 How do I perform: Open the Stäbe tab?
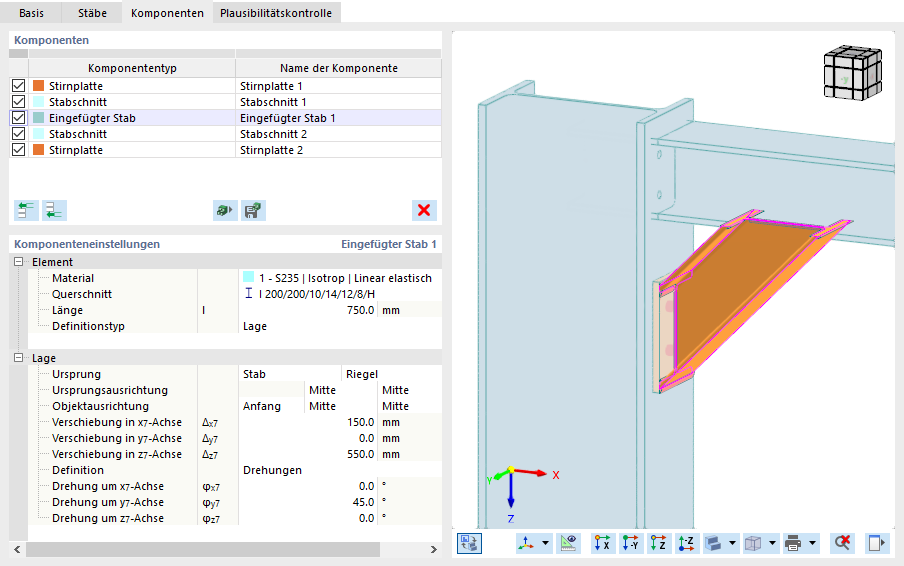(92, 13)
